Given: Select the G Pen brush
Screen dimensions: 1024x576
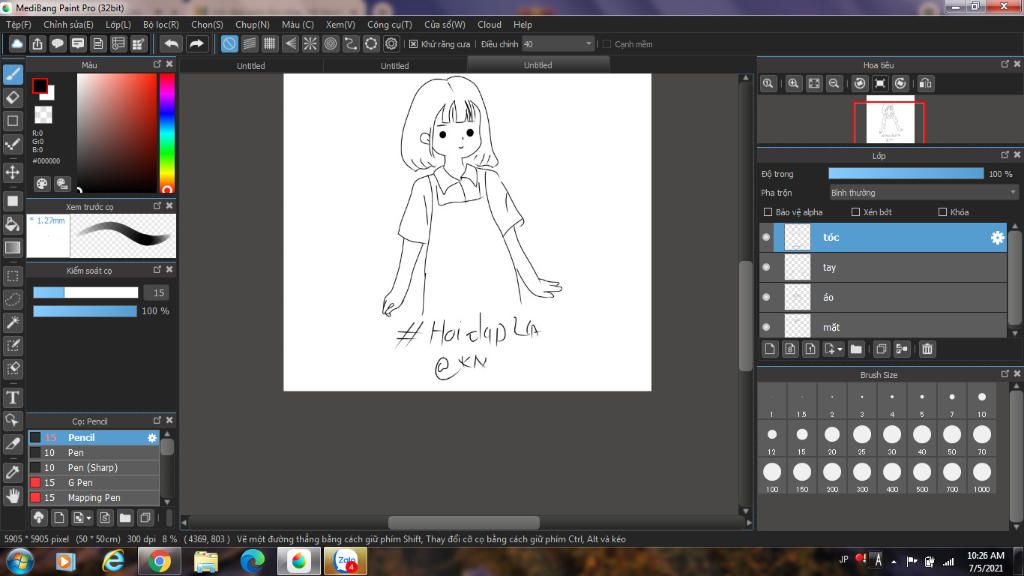Looking at the screenshot, I should (x=93, y=483).
